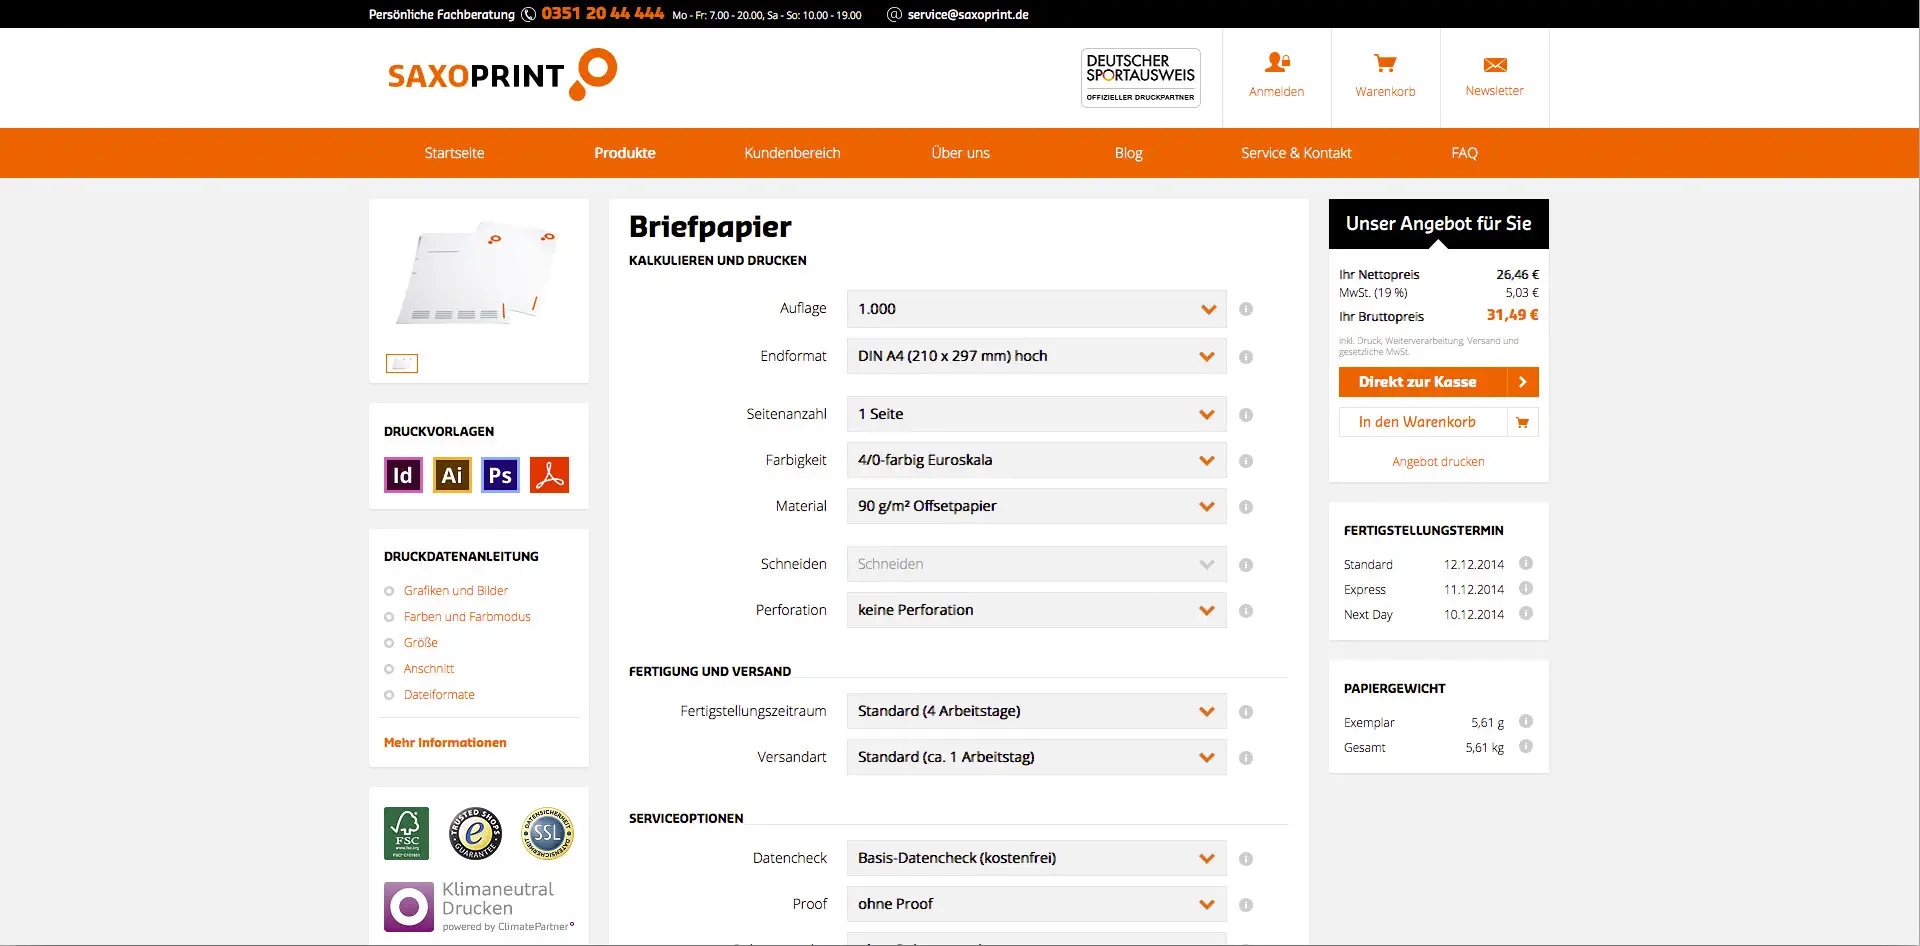Click the info icon next to Auflage

click(1246, 309)
